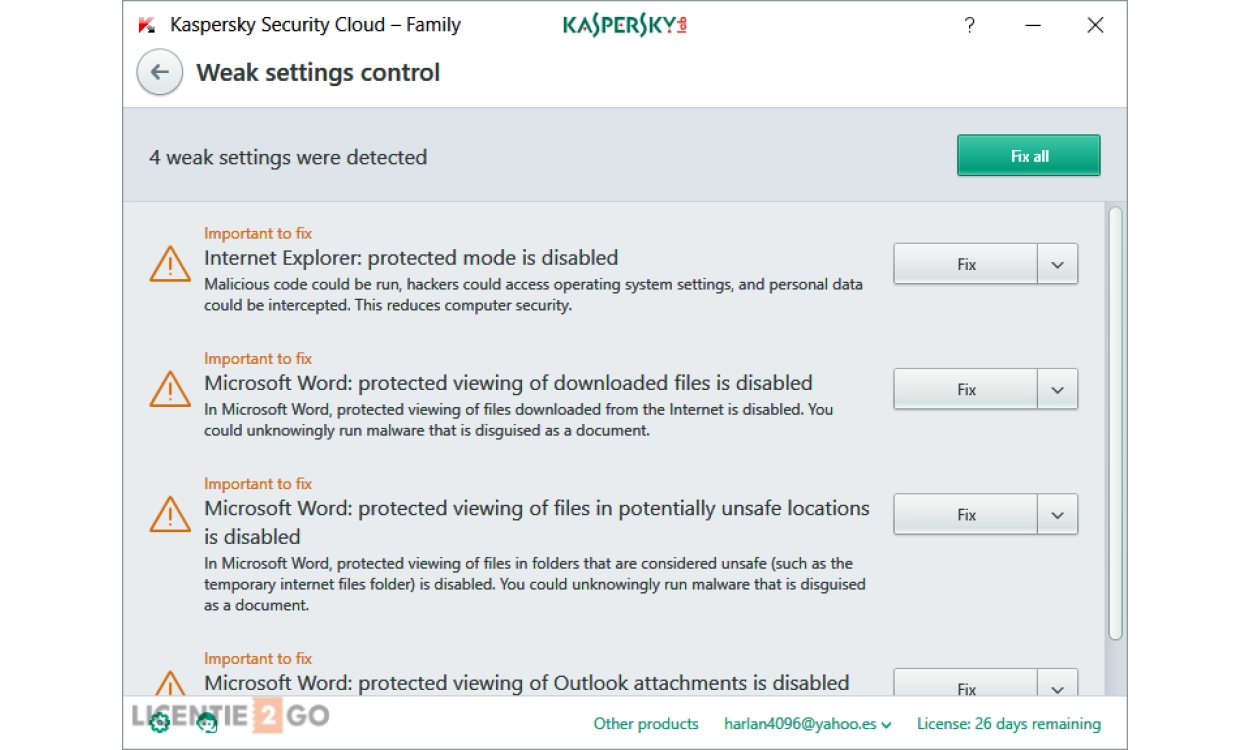Click the back arrow button
This screenshot has height=750, width=1250.
pos(160,73)
